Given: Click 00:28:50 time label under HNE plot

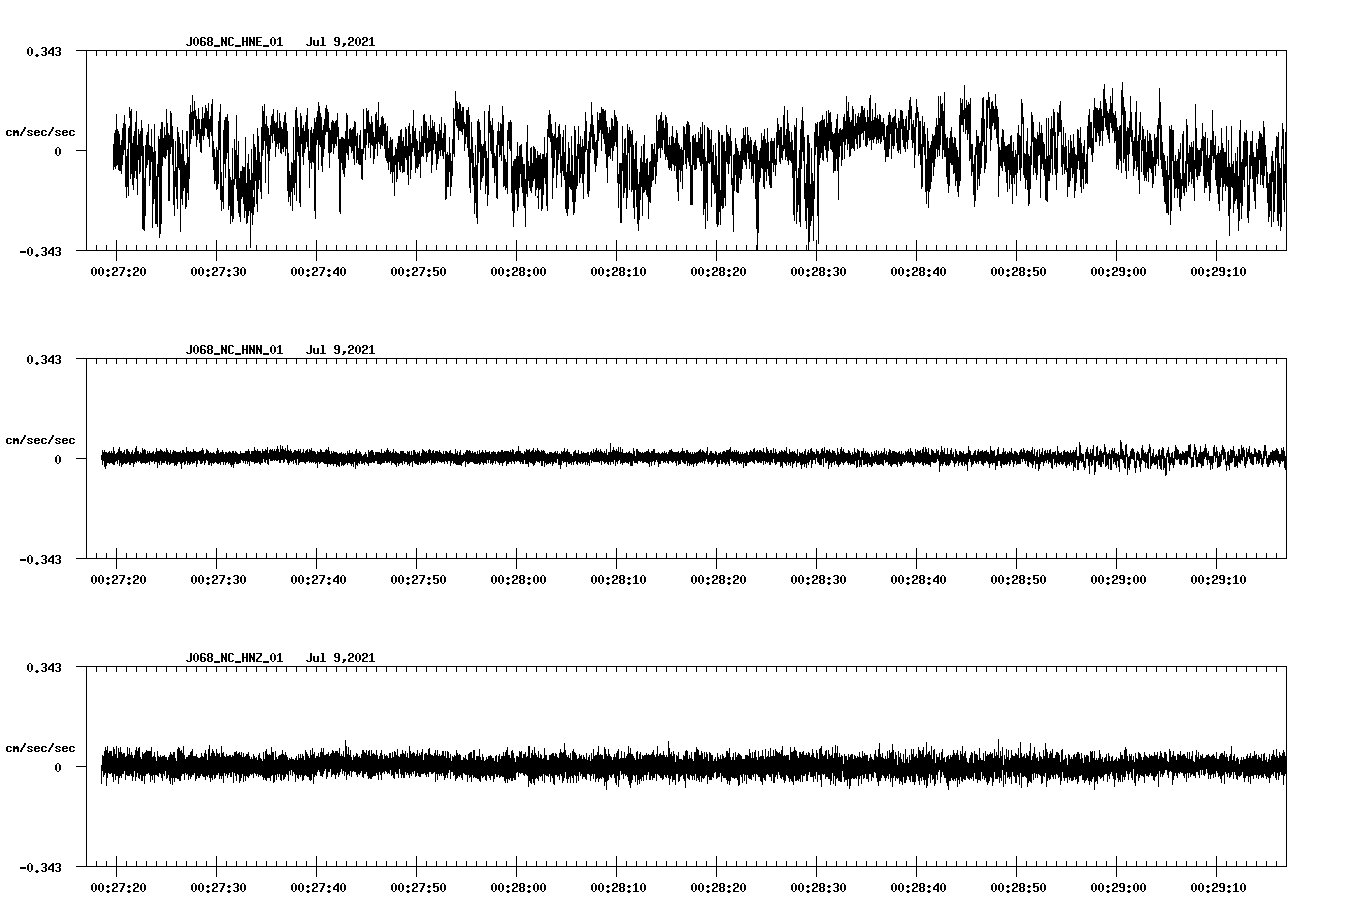Looking at the screenshot, I should pyautogui.click(x=1018, y=271).
